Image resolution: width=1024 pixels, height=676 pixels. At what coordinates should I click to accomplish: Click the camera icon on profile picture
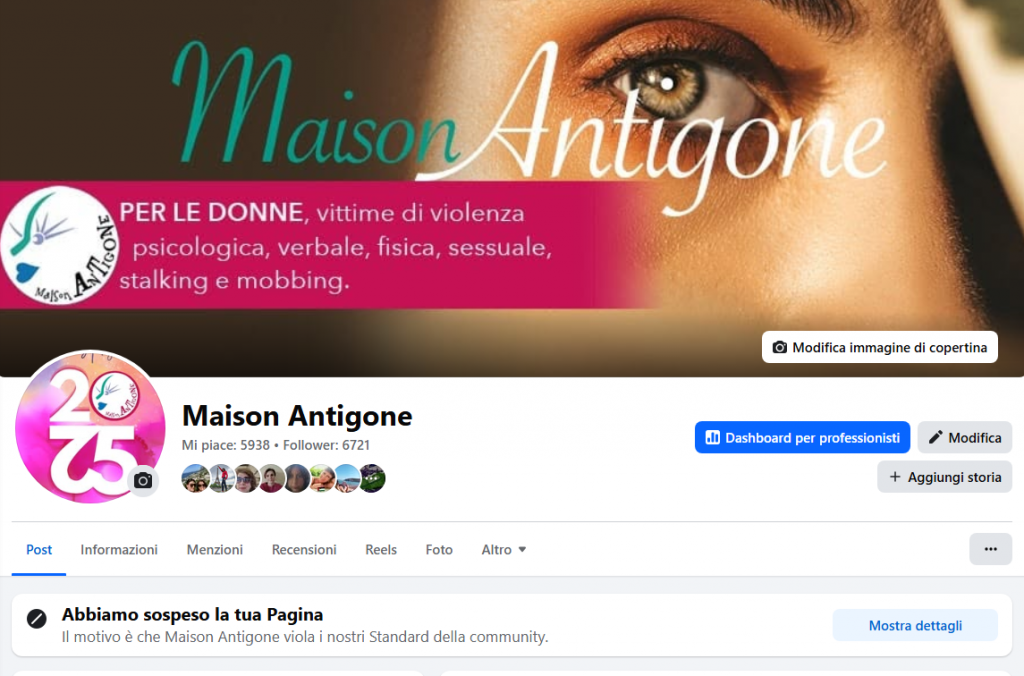[x=143, y=481]
